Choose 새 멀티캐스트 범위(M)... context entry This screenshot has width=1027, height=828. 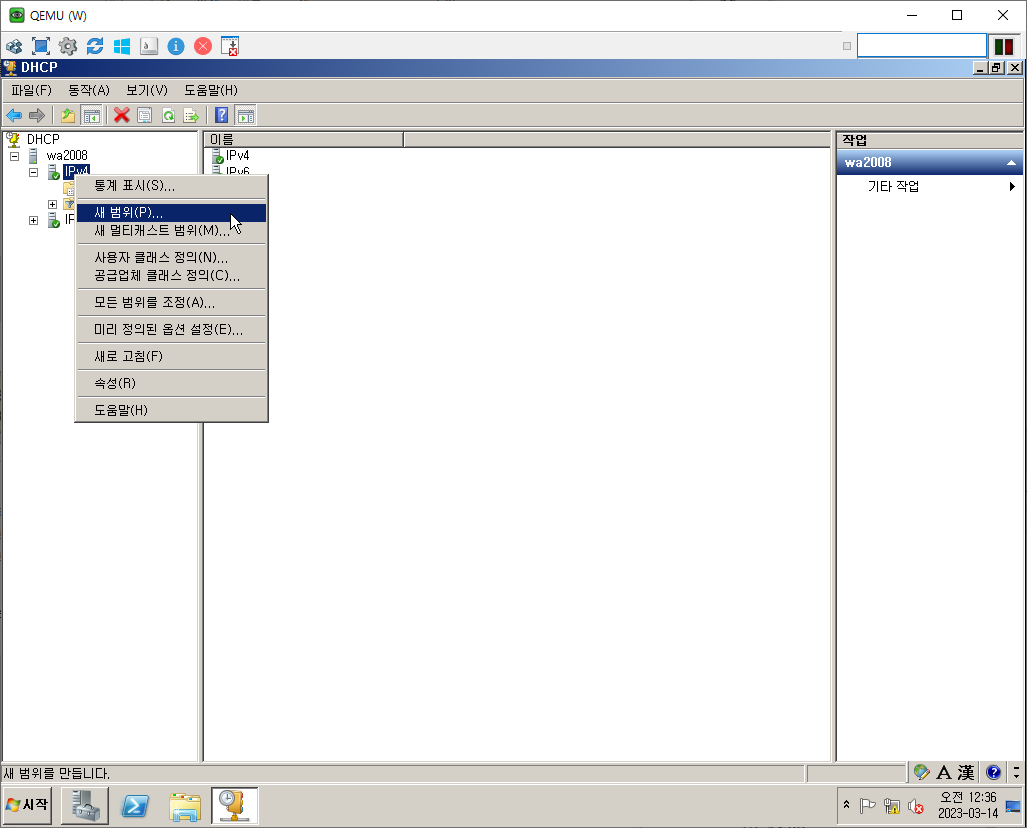[172, 231]
